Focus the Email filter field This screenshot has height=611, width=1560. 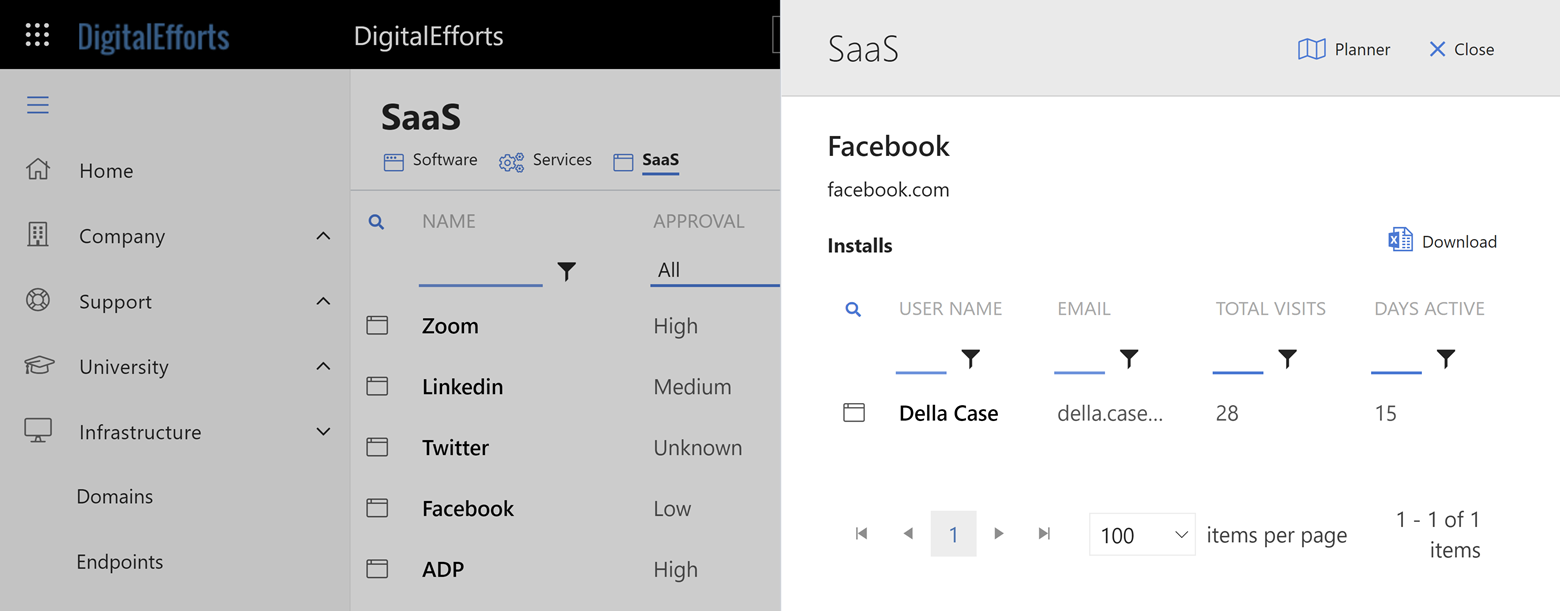pos(1079,358)
